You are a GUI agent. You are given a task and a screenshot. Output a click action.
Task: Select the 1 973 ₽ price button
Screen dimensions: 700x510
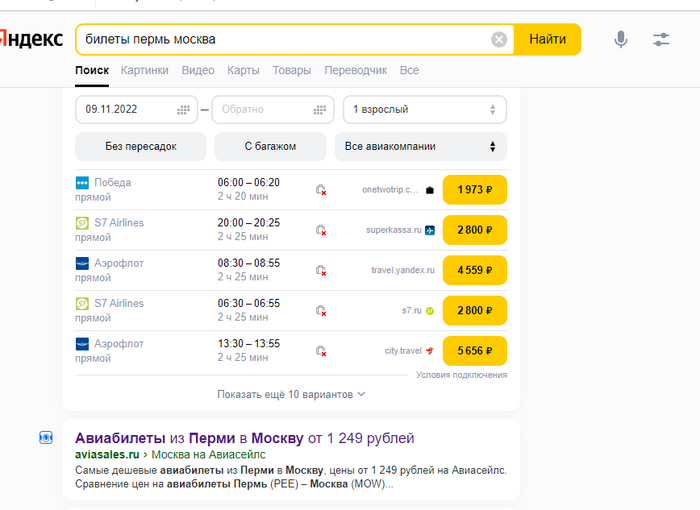click(475, 190)
